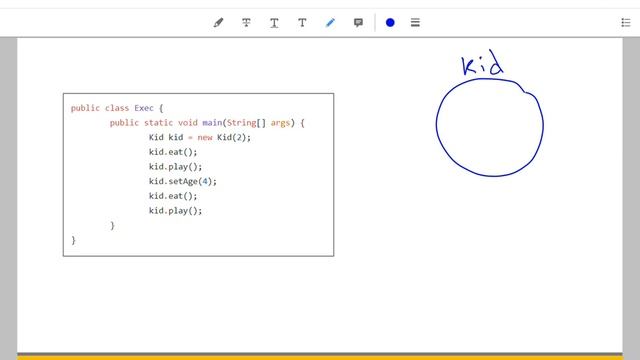Select the highlighter tool
Viewport: 640px width, 360px height.
218,22
